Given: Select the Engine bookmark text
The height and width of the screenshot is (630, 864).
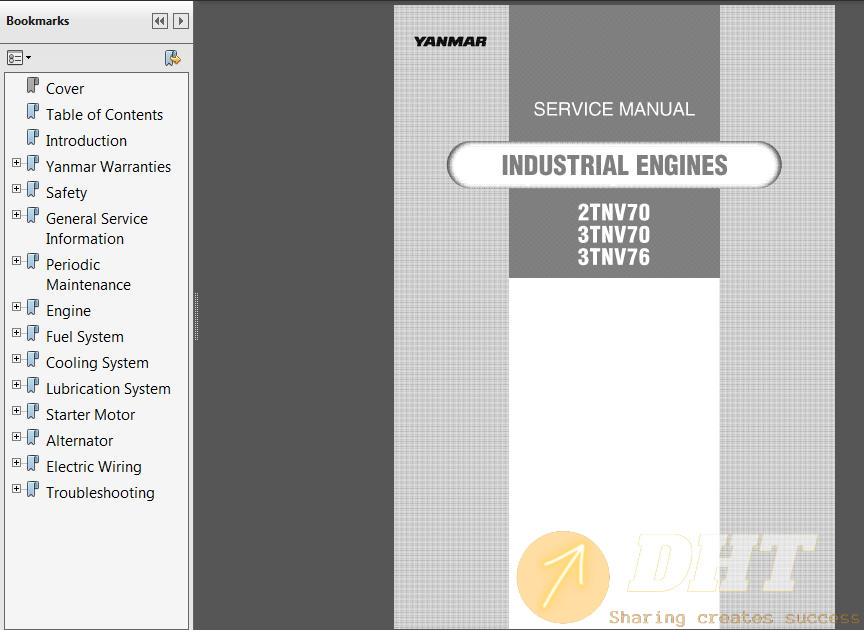Looking at the screenshot, I should coord(68,311).
